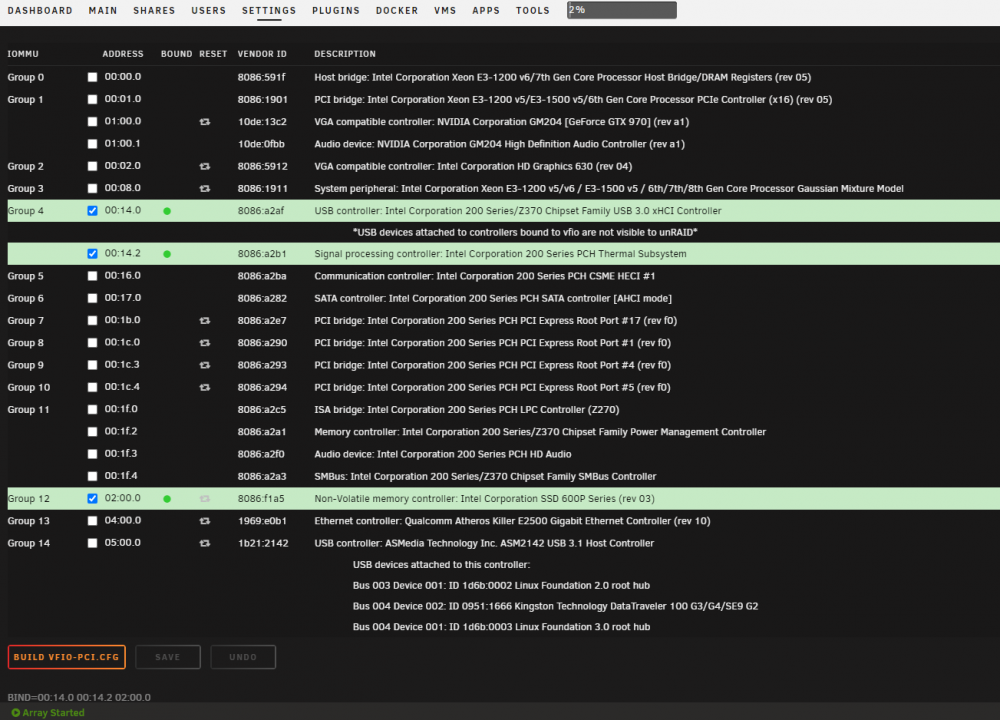Click green bound dot for 00:14.2
This screenshot has height=720, width=1000.
click(167, 254)
